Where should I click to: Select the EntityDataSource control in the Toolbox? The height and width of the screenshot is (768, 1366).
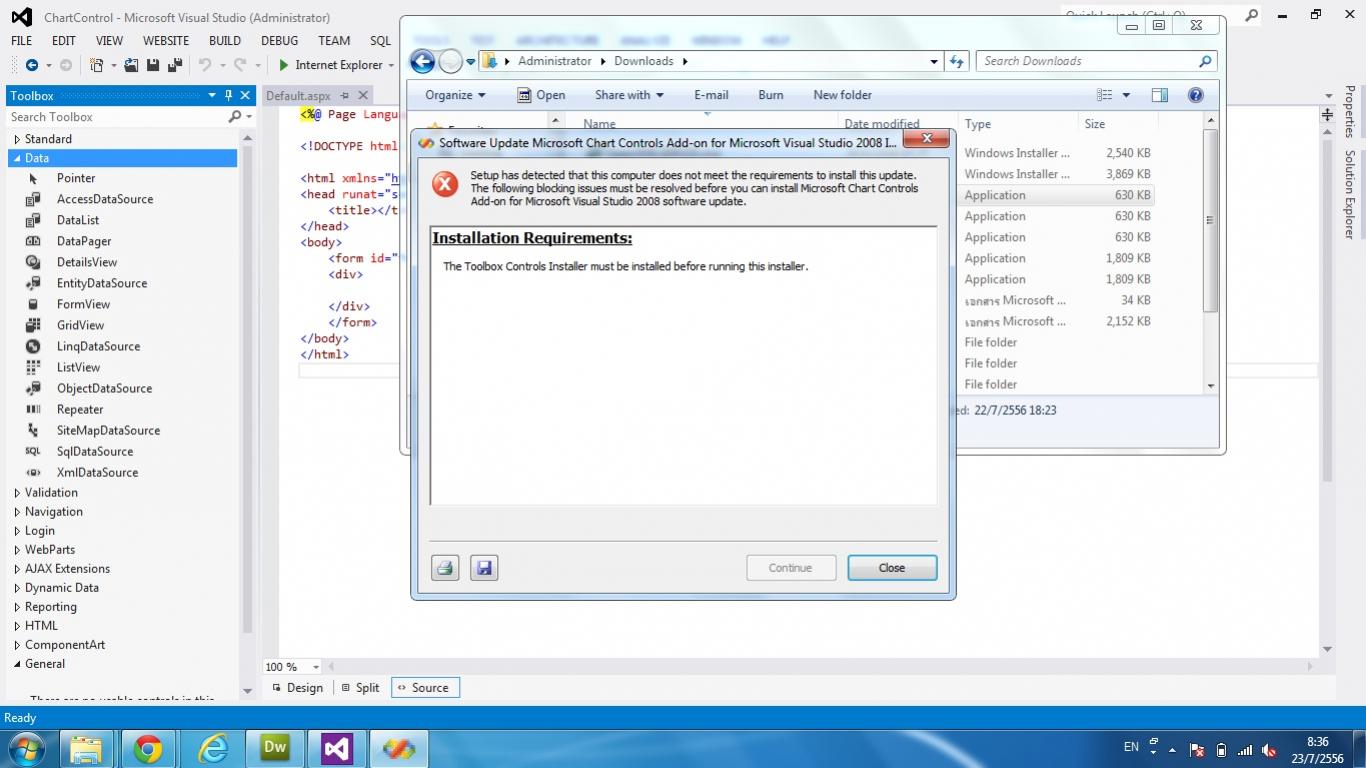[102, 283]
